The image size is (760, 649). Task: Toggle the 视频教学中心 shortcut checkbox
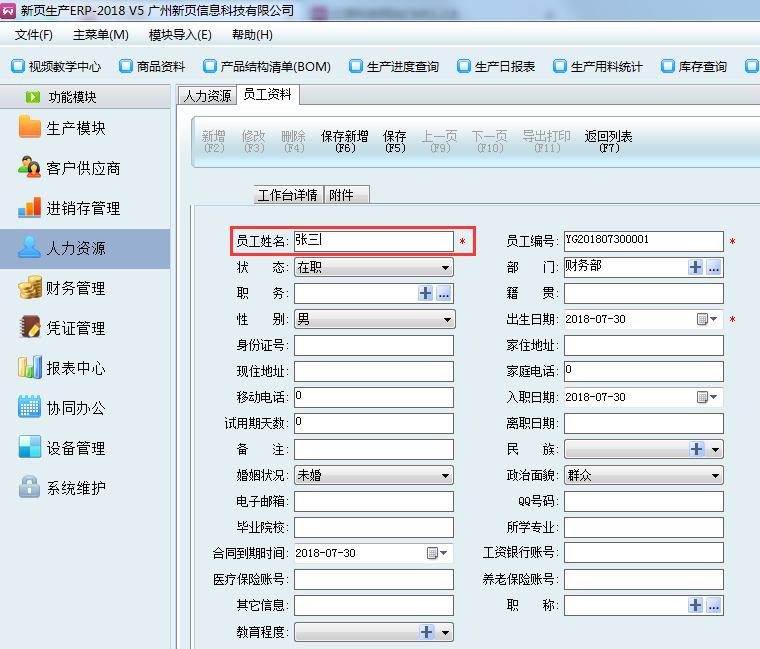[x=17, y=67]
